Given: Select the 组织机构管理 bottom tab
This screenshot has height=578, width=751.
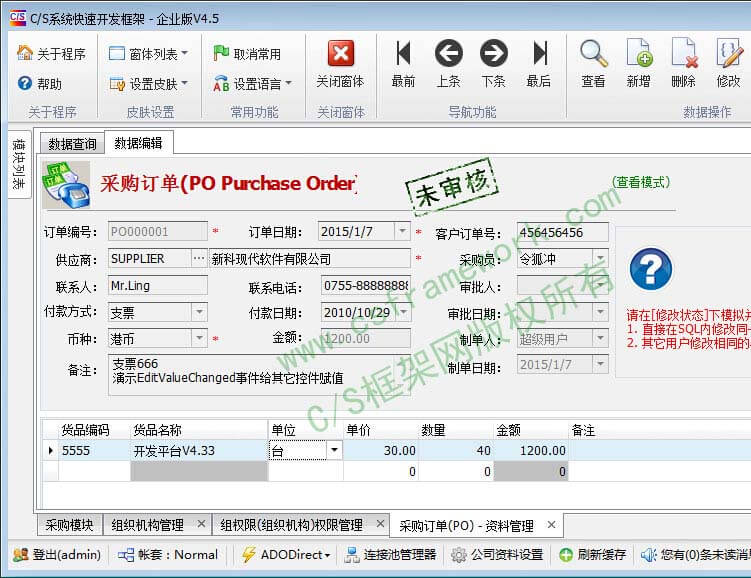Looking at the screenshot, I should tap(147, 525).
